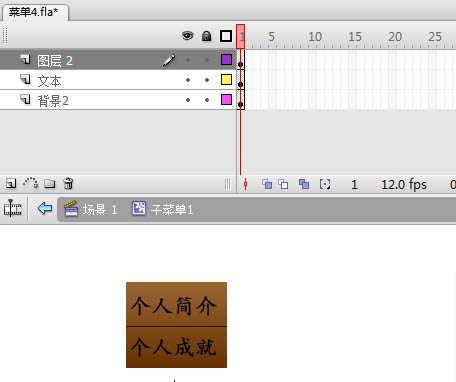Screen dimensions: 456x382
Task: Lock the 背景2 layer
Action: [207, 100]
